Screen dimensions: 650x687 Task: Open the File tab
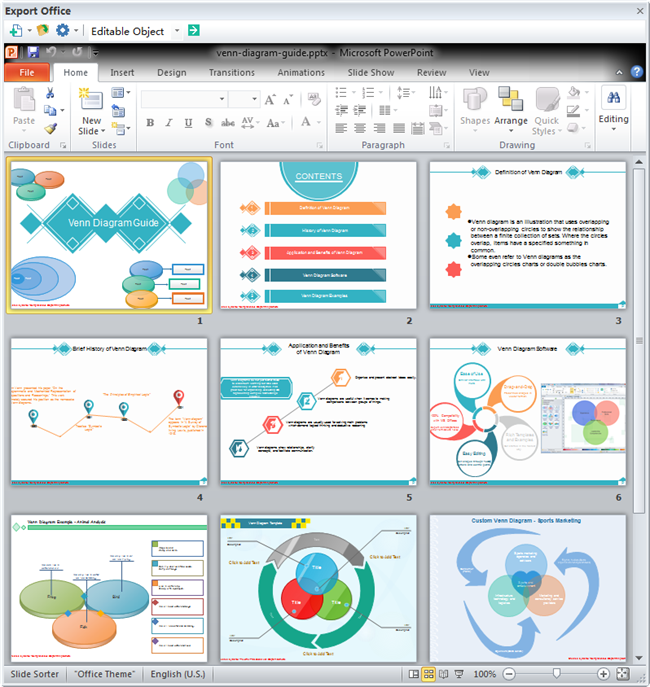pyautogui.click(x=27, y=72)
